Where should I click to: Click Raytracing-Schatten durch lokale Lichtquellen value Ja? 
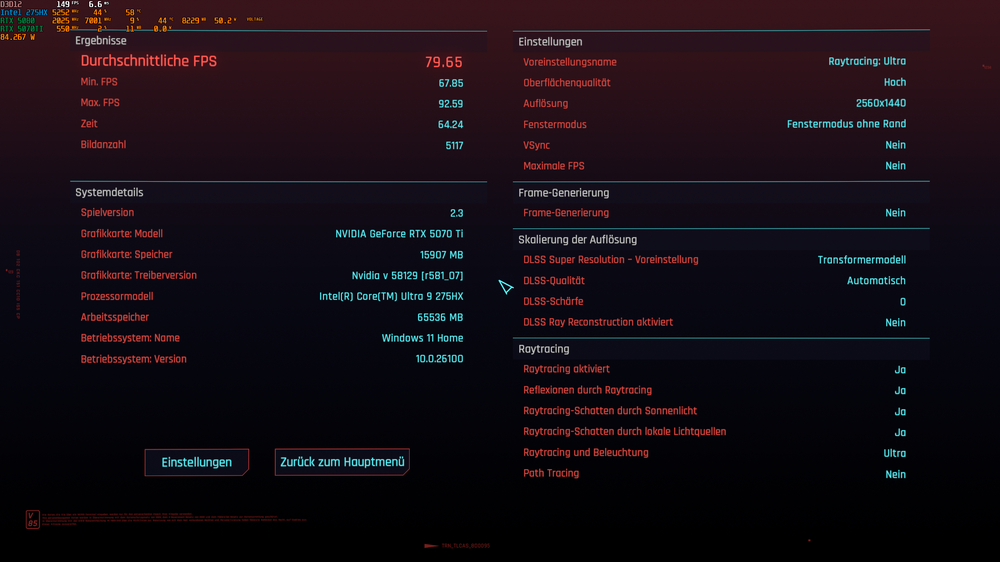tap(900, 433)
